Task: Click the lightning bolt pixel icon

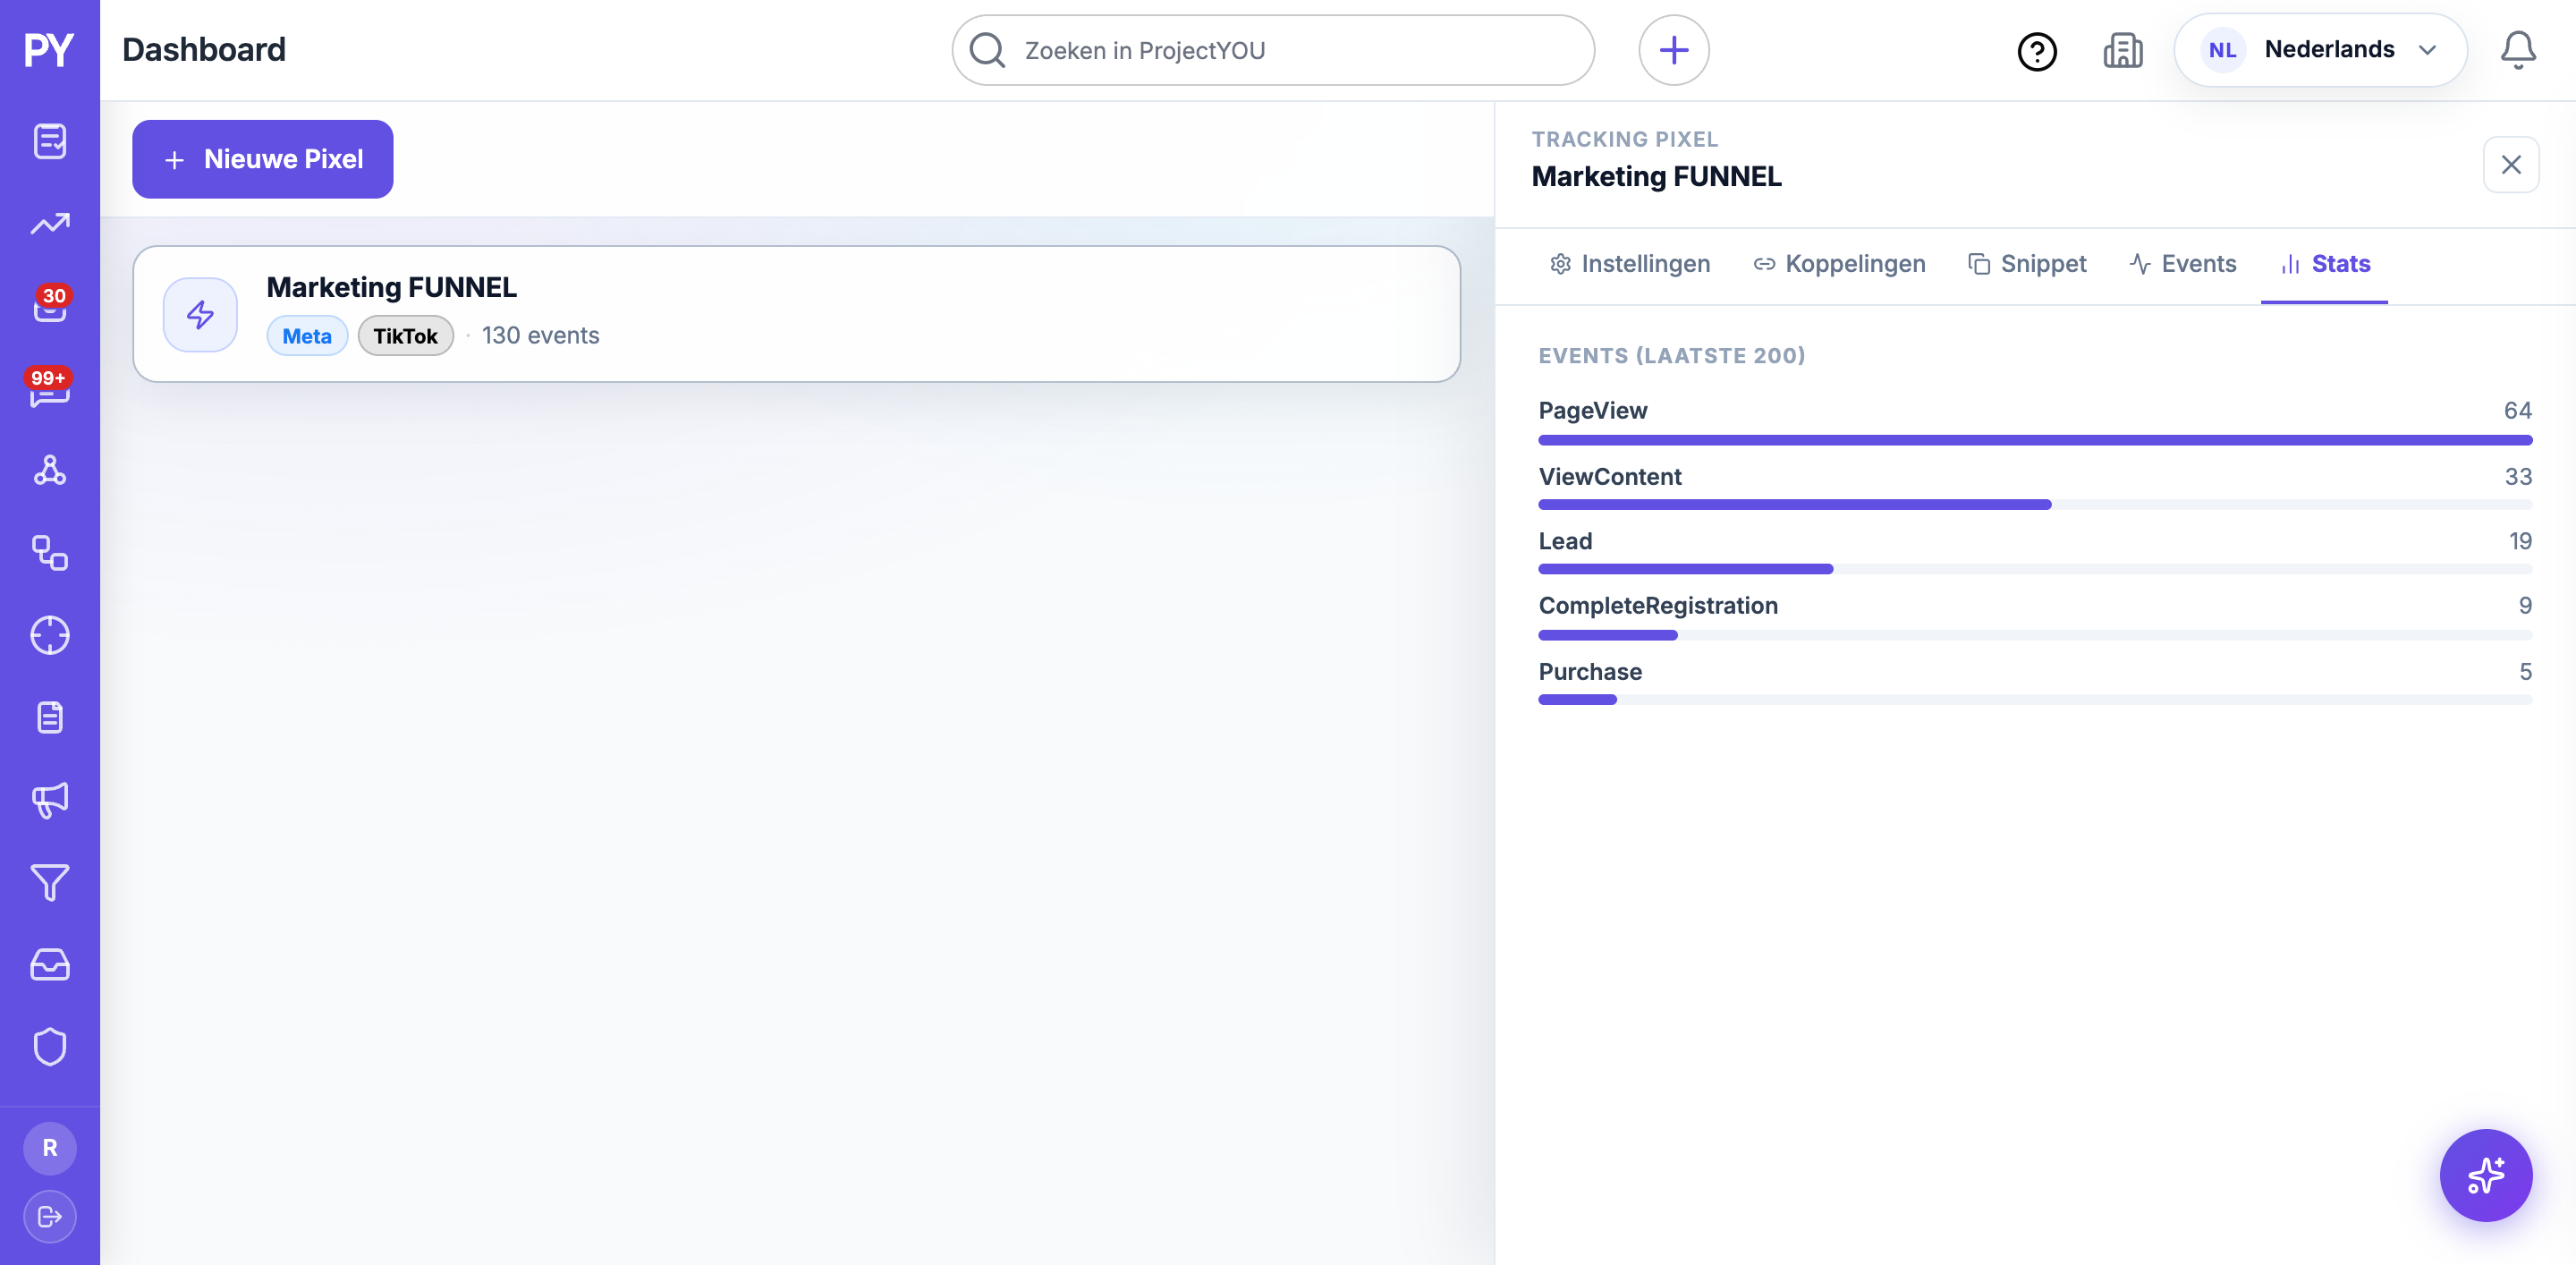Action: tap(200, 314)
